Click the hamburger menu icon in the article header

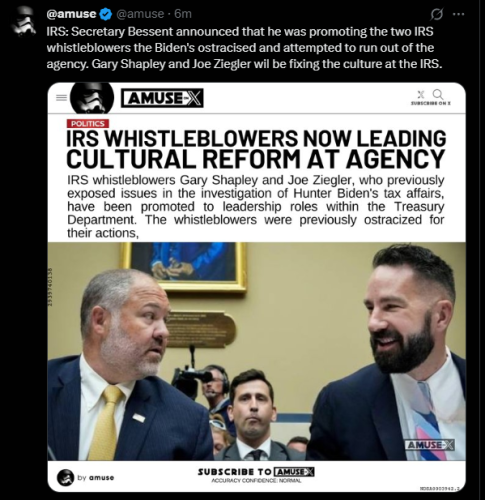(x=61, y=98)
